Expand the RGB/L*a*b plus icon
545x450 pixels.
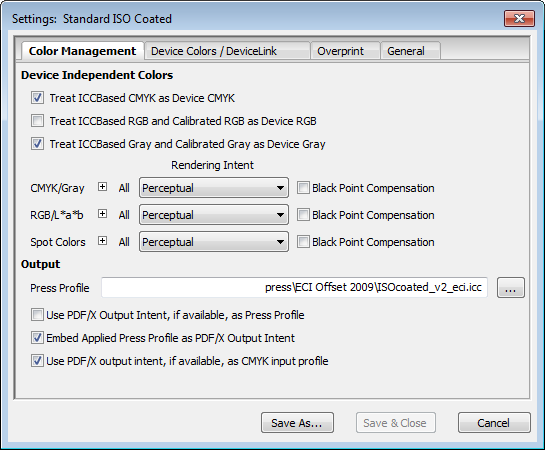(x=102, y=214)
